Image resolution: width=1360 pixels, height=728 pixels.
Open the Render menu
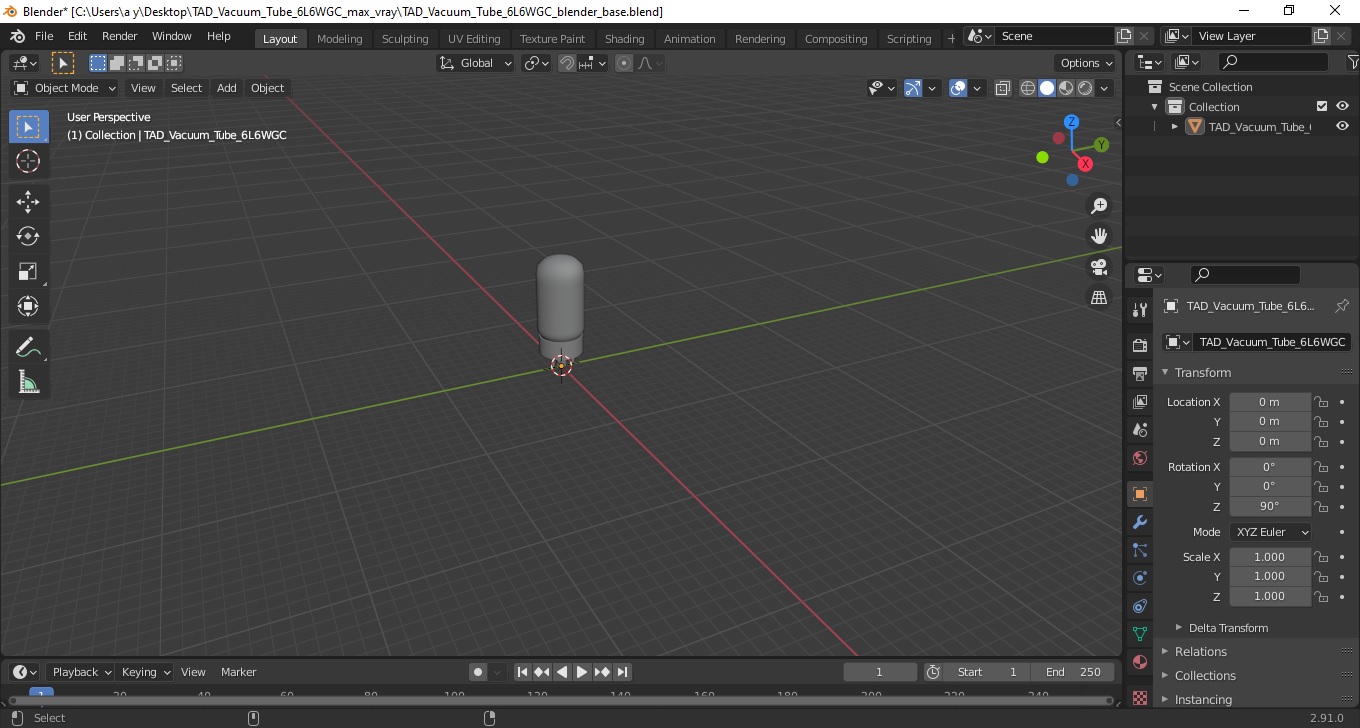[120, 36]
